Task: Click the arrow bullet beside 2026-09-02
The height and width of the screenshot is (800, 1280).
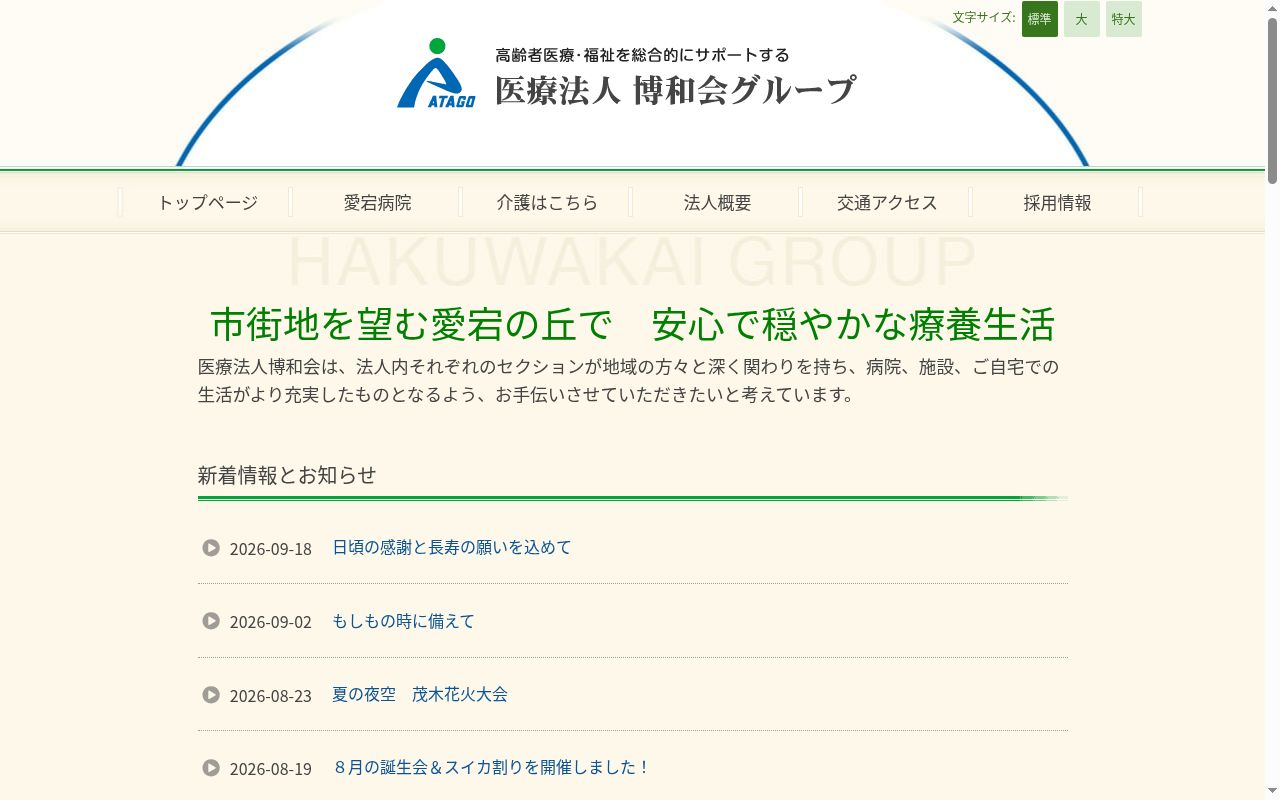Action: (x=211, y=621)
